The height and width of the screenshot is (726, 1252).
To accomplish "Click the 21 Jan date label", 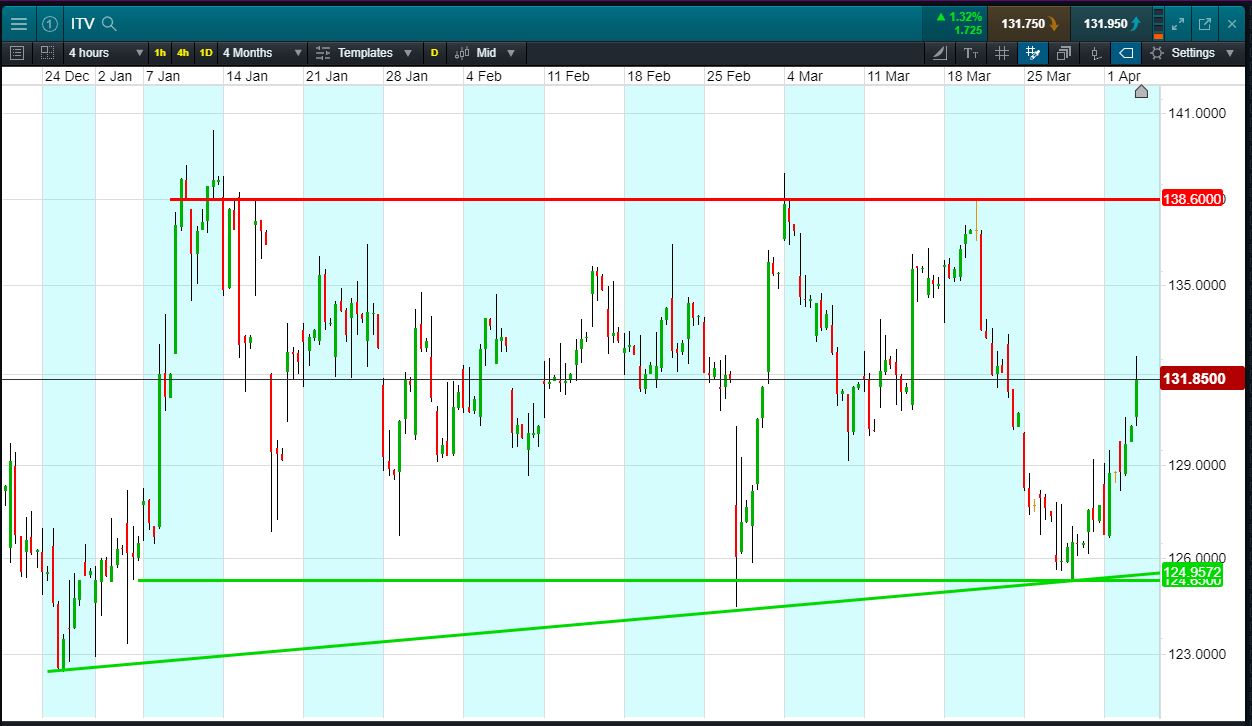I will 326,76.
